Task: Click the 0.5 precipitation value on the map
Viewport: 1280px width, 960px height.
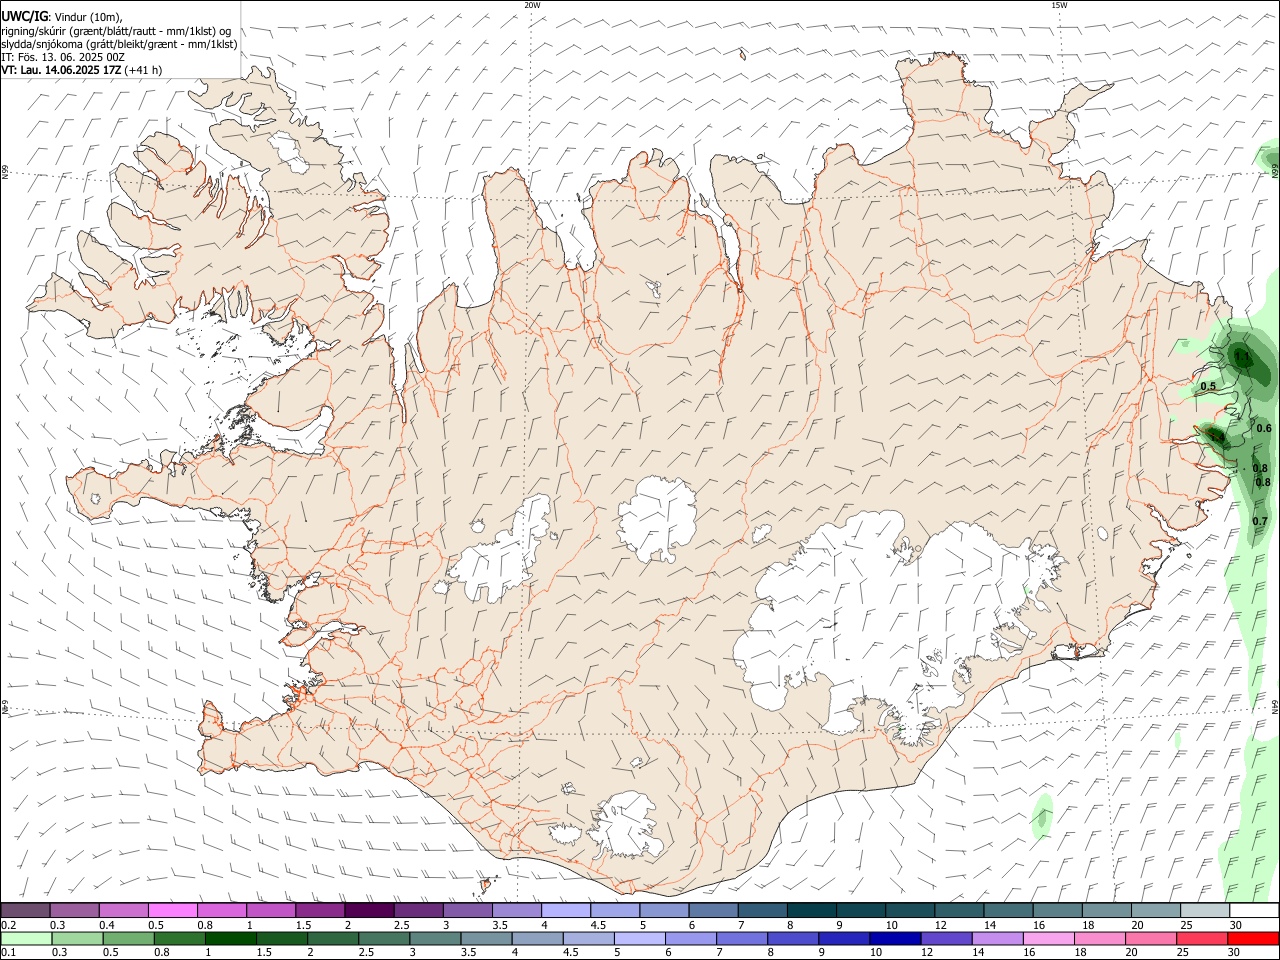Action: pos(1208,386)
